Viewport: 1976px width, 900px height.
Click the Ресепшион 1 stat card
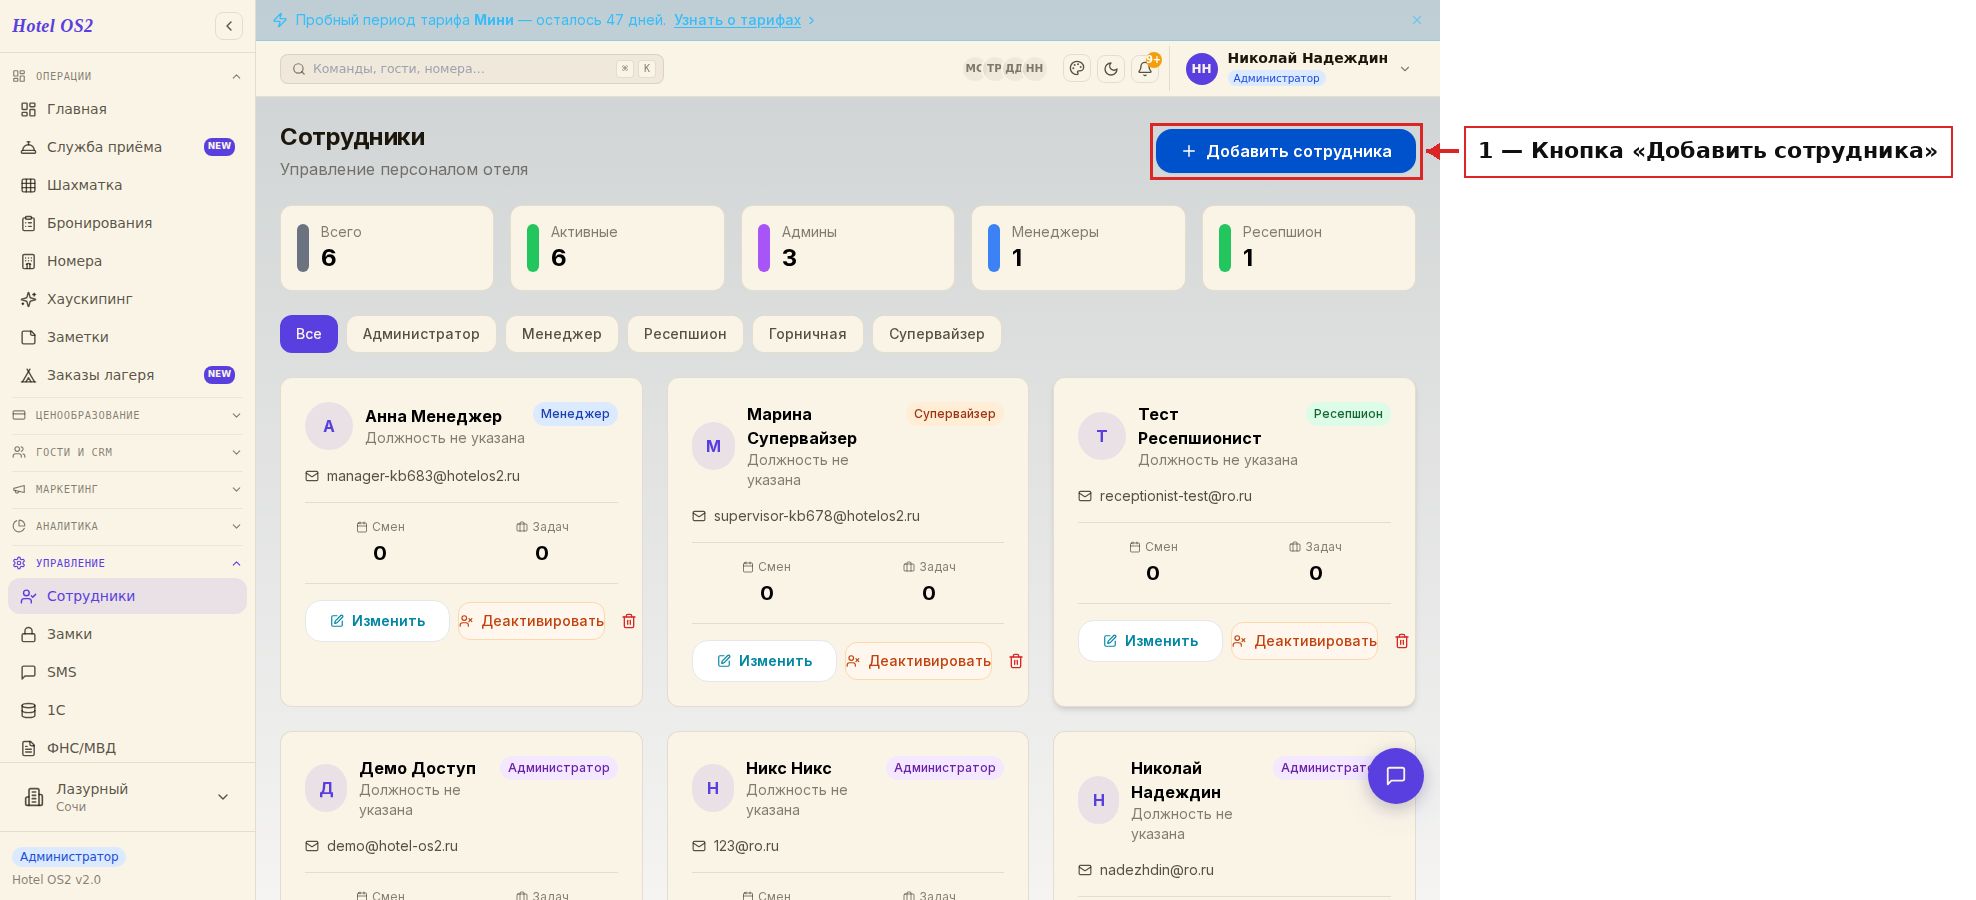point(1309,248)
